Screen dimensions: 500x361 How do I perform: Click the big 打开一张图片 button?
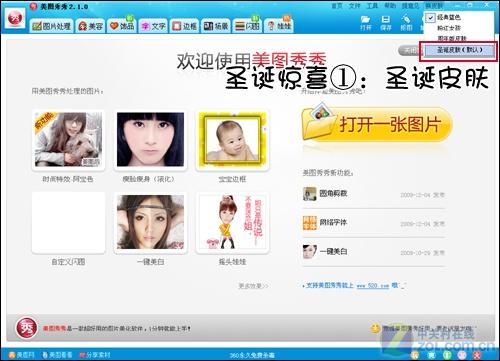[x=377, y=125]
